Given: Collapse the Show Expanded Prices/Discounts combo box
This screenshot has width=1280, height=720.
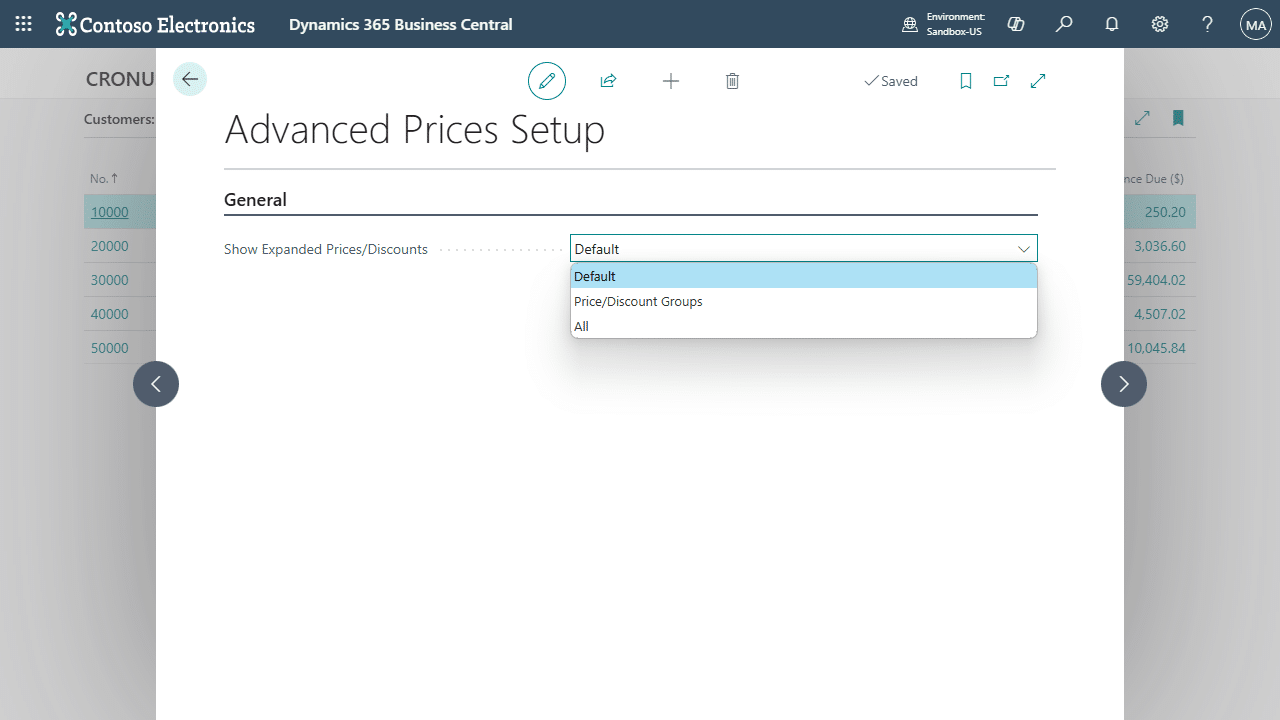Looking at the screenshot, I should tap(1024, 249).
